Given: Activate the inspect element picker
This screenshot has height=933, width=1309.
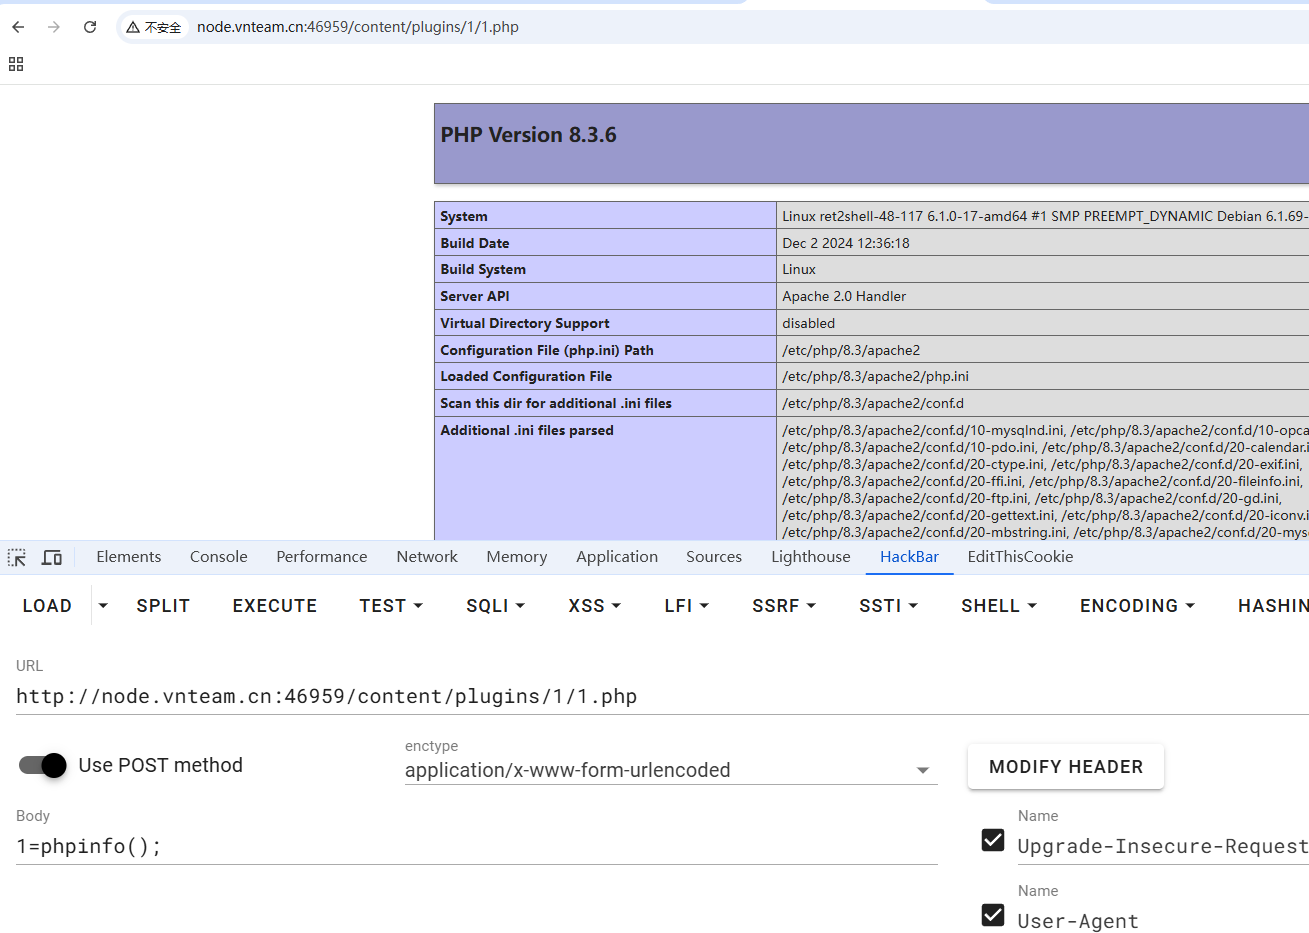Looking at the screenshot, I should [17, 557].
